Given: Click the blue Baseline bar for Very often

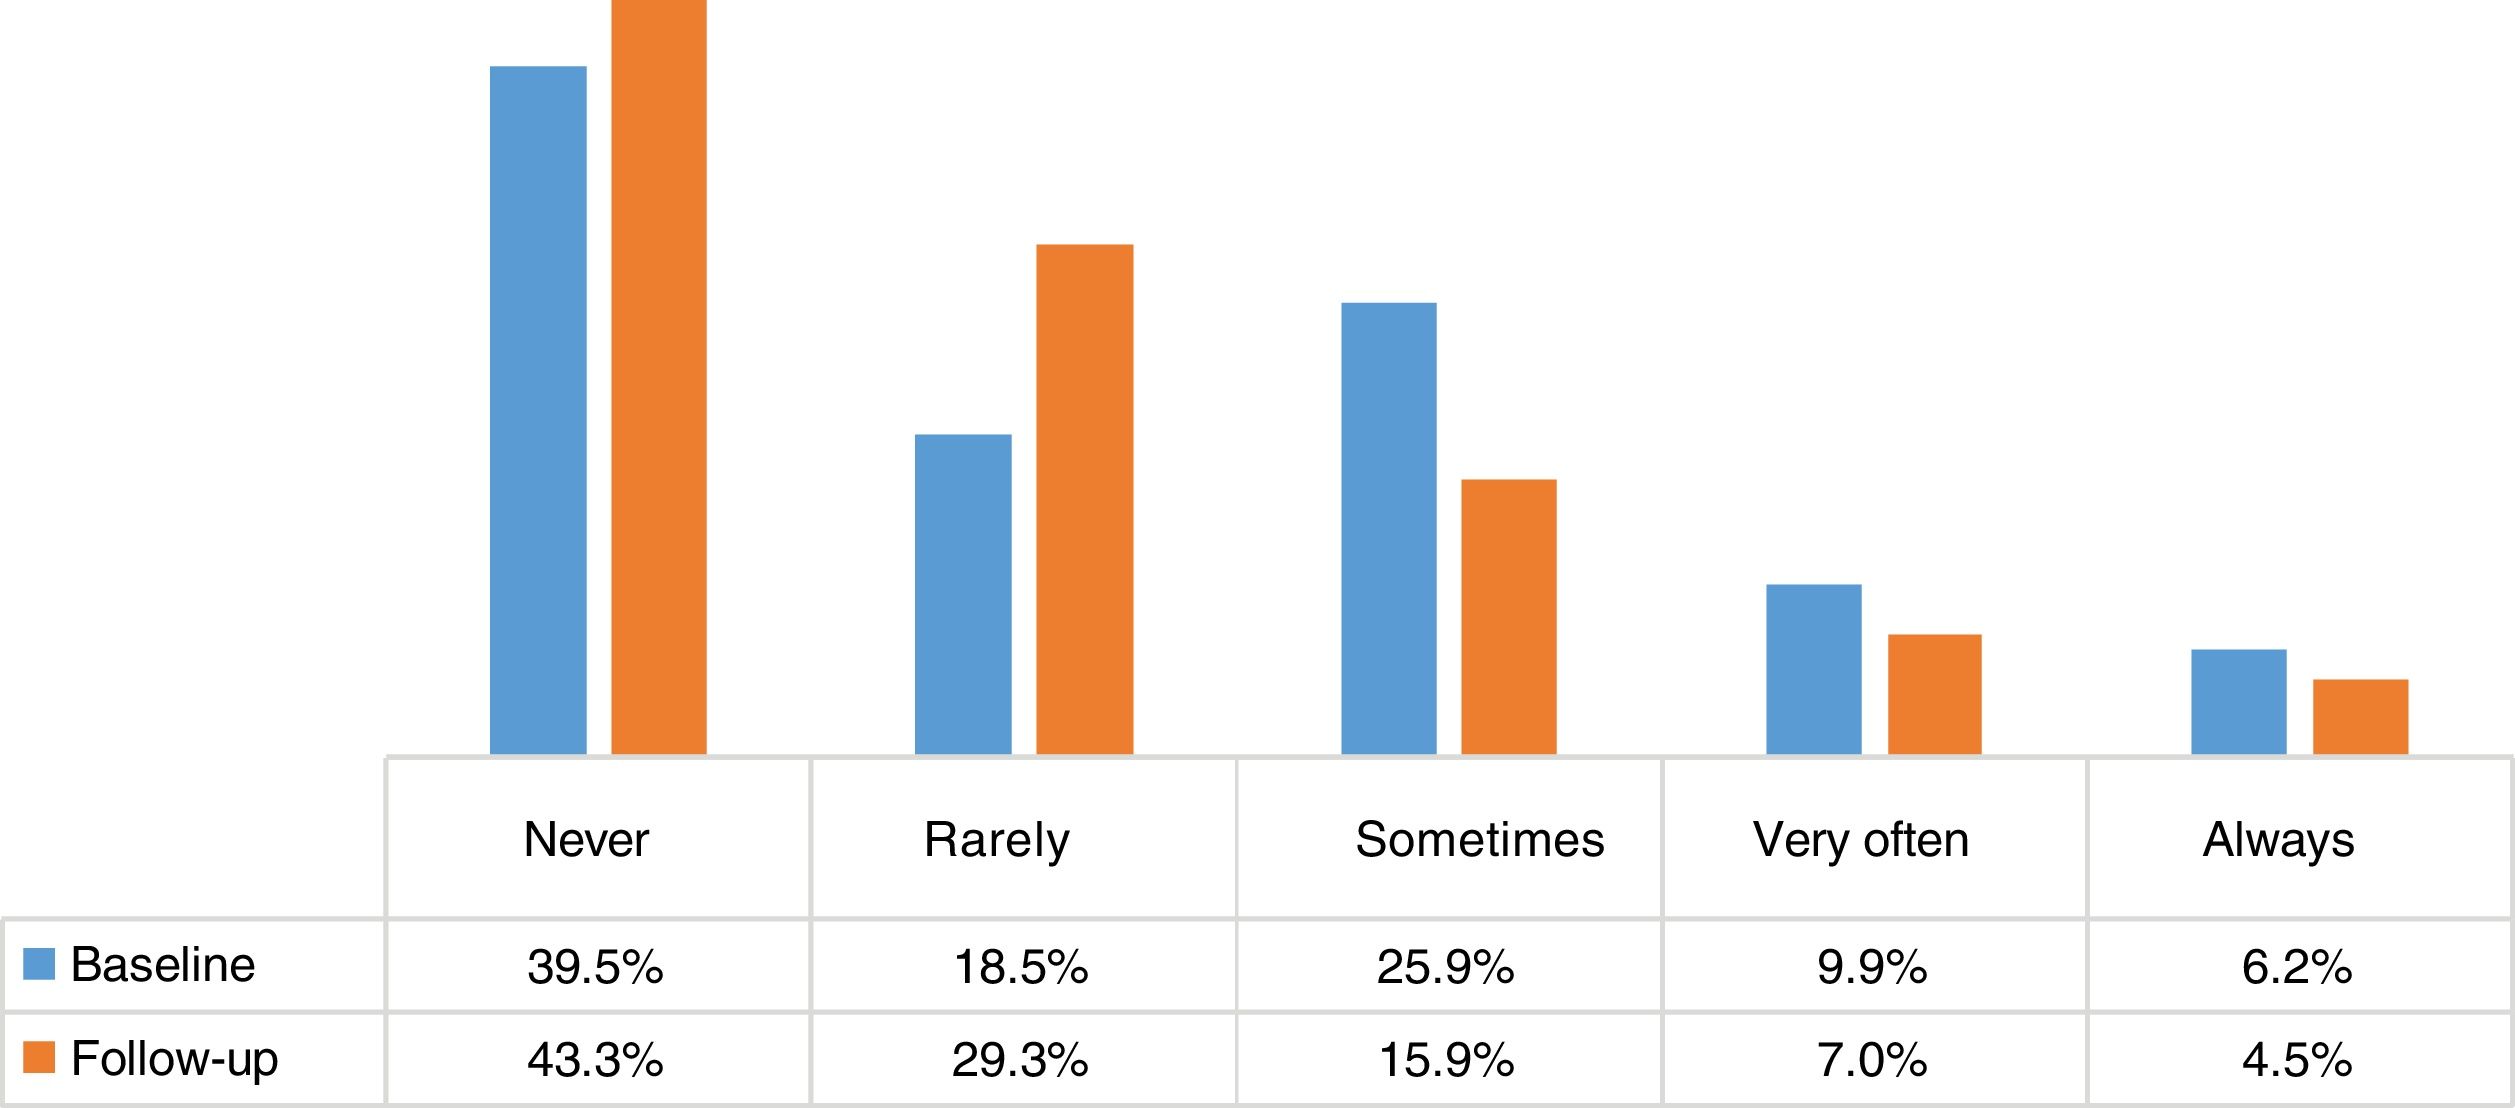Looking at the screenshot, I should click(x=1814, y=669).
